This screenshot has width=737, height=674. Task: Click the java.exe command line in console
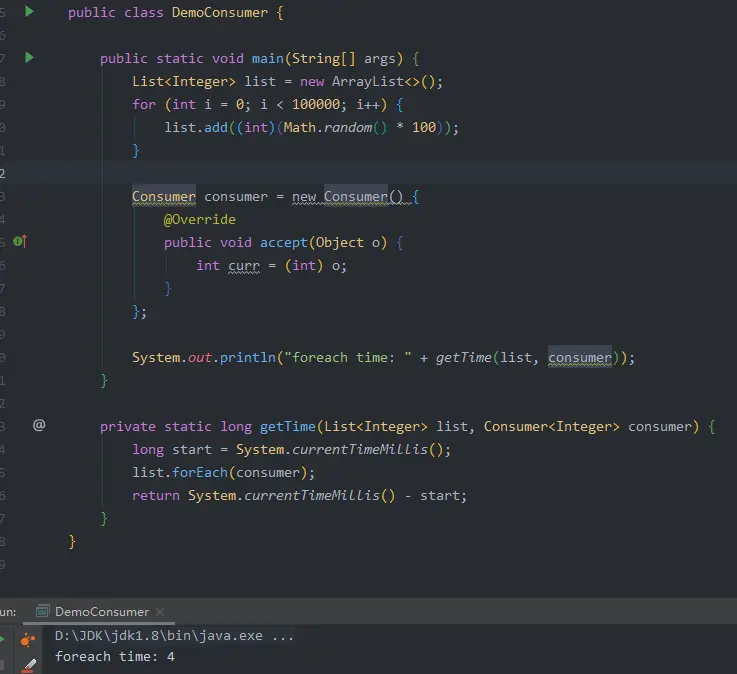tap(174, 635)
